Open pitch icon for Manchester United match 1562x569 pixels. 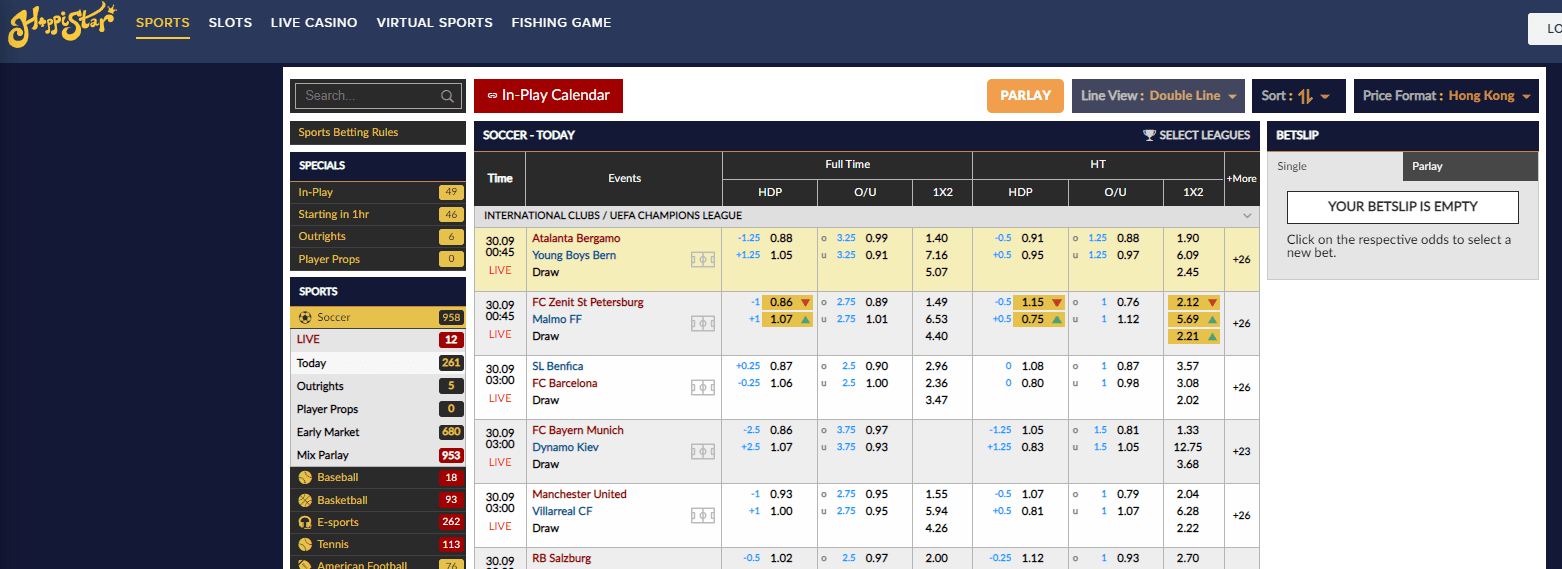click(x=703, y=515)
